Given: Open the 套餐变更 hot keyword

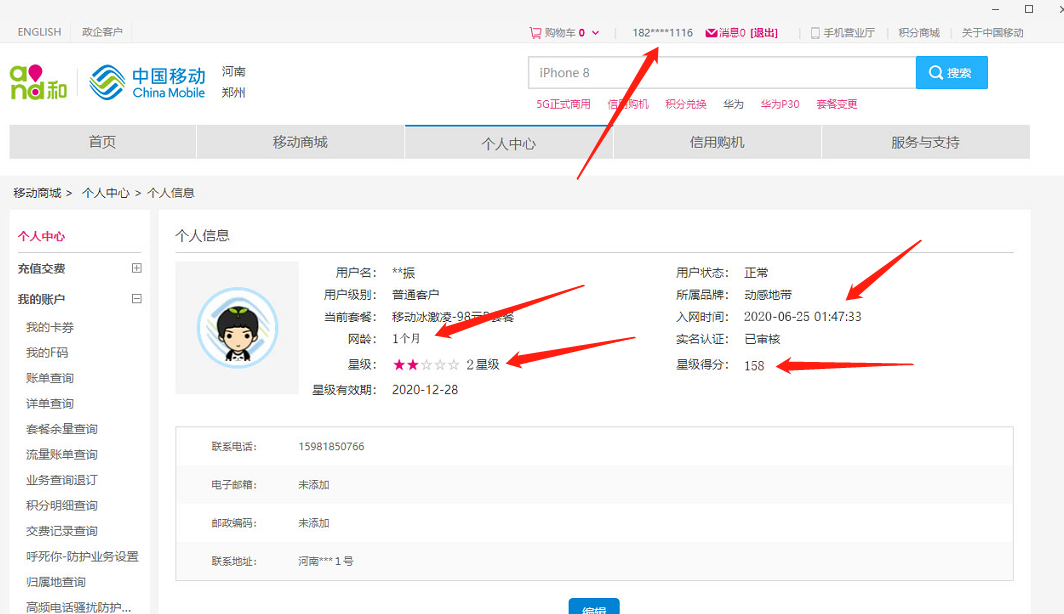Looking at the screenshot, I should [837, 104].
